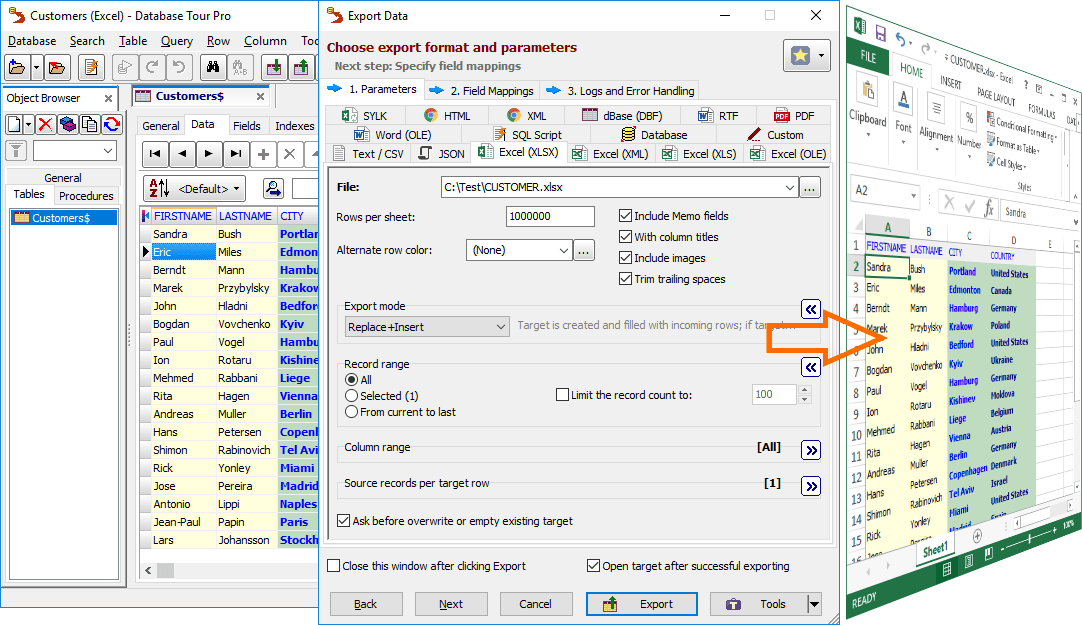Viewport: 1082px width, 625px height.
Task: Open the Query menu
Action: click(x=177, y=41)
